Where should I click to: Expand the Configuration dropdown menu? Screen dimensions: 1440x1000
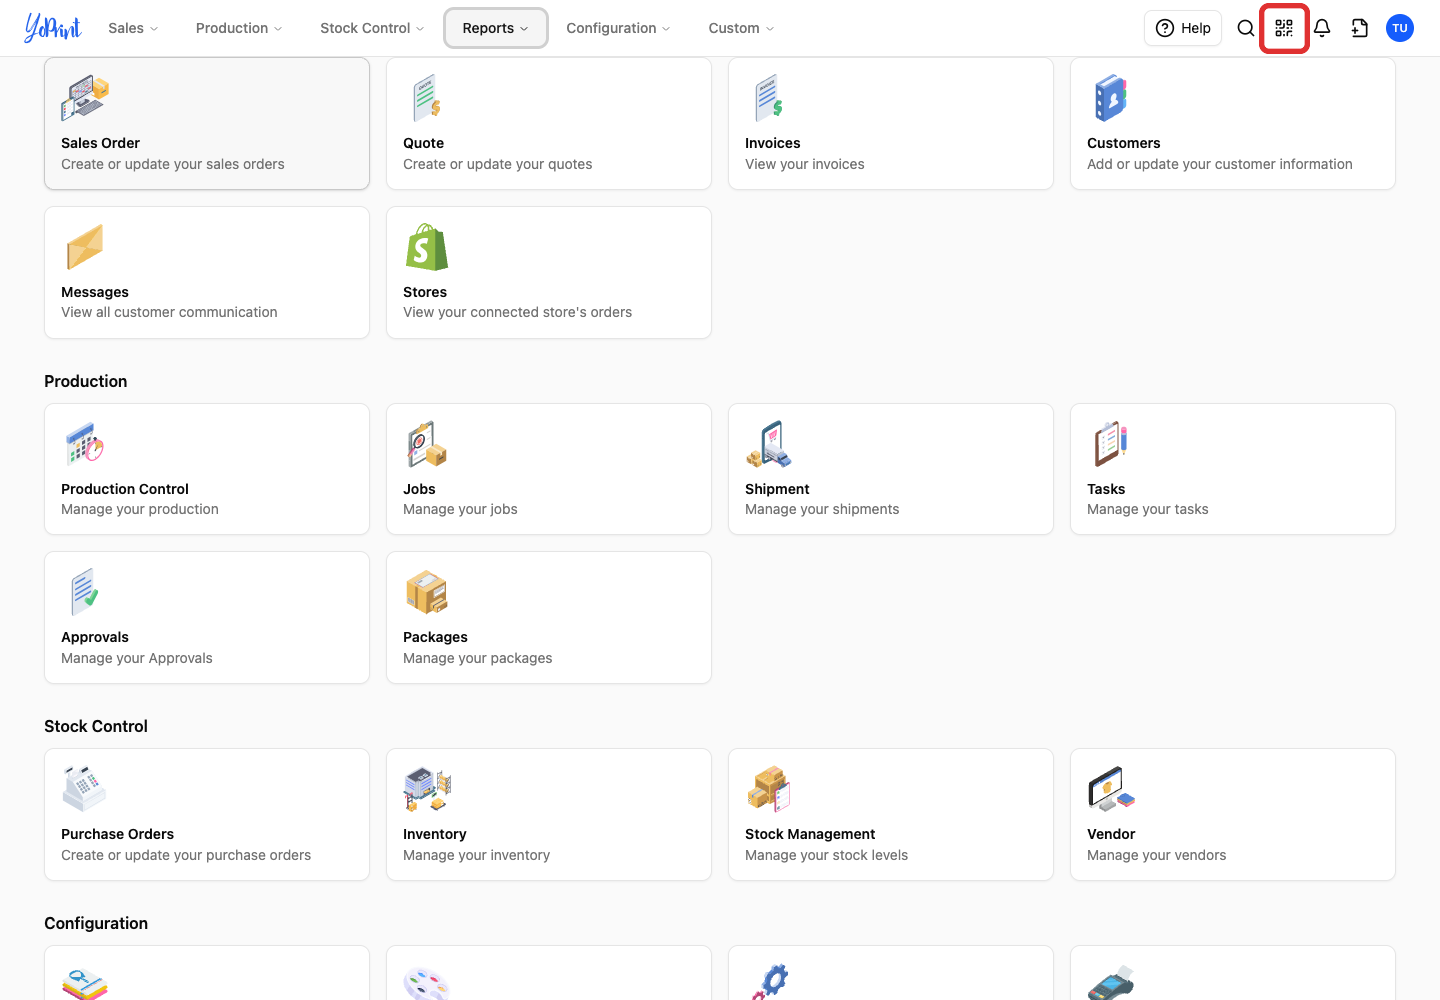(618, 28)
